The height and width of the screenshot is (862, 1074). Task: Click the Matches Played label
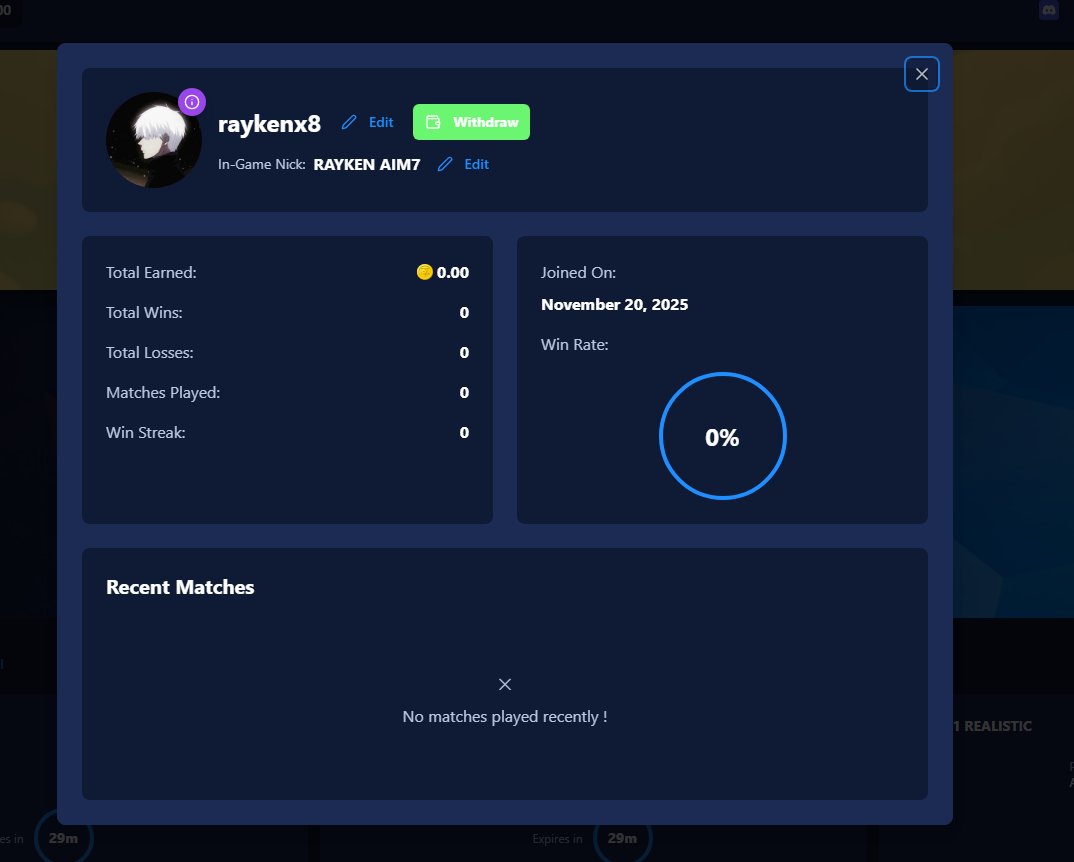(x=163, y=393)
